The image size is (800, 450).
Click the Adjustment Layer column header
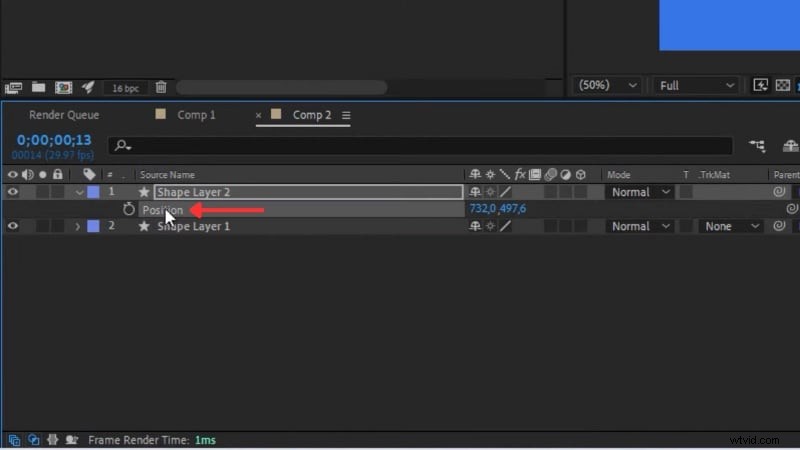coord(565,174)
